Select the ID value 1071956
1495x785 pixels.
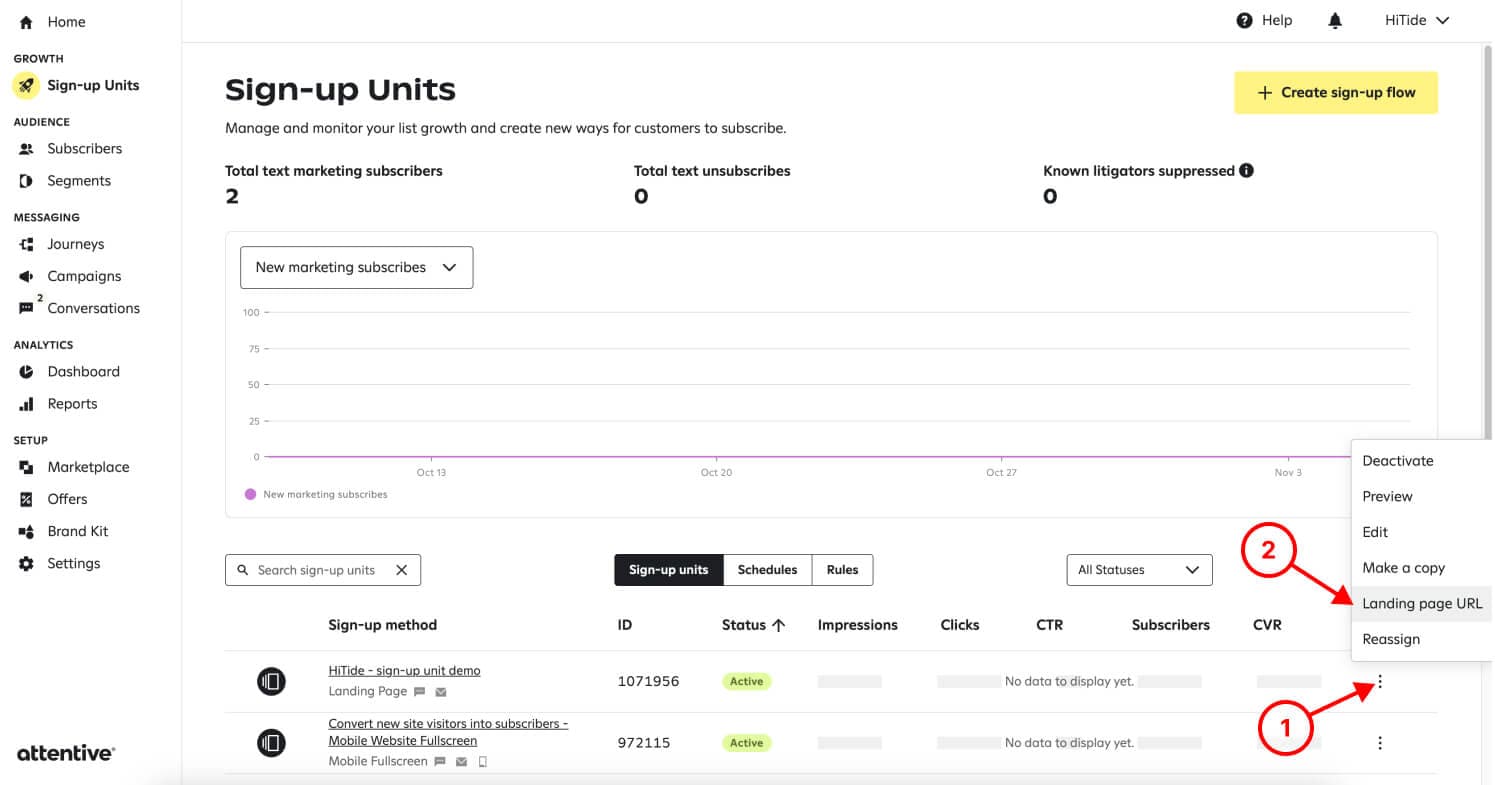point(648,681)
